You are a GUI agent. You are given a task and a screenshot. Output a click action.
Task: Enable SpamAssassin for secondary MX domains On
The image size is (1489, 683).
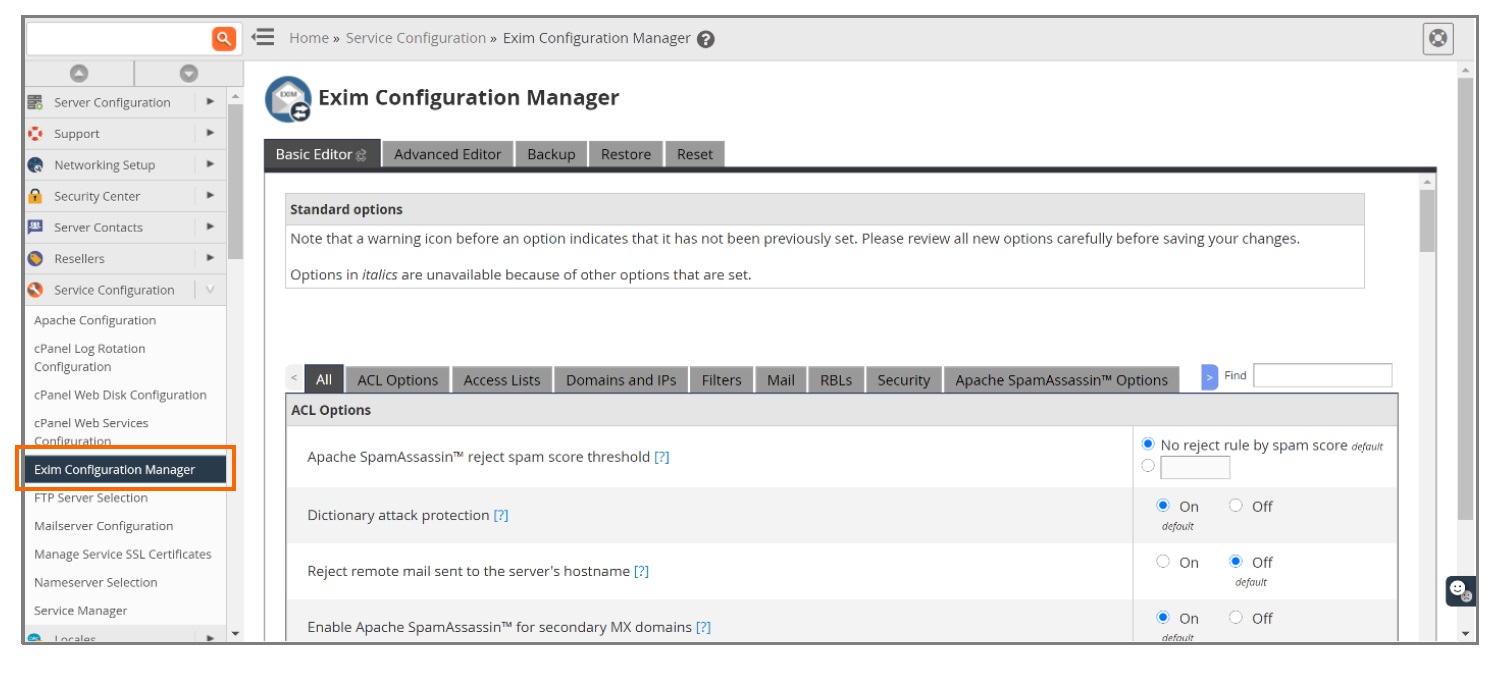click(1163, 618)
